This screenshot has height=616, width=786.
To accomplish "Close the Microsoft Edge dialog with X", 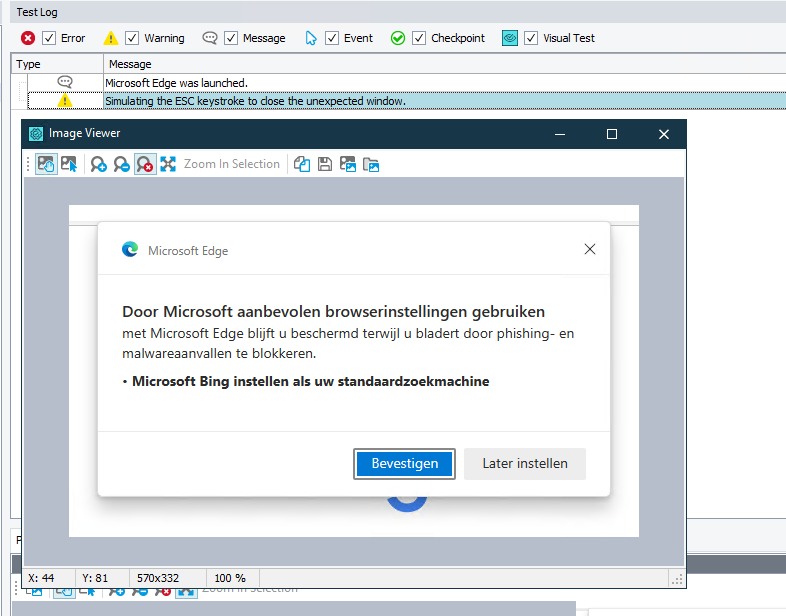I will pyautogui.click(x=590, y=249).
